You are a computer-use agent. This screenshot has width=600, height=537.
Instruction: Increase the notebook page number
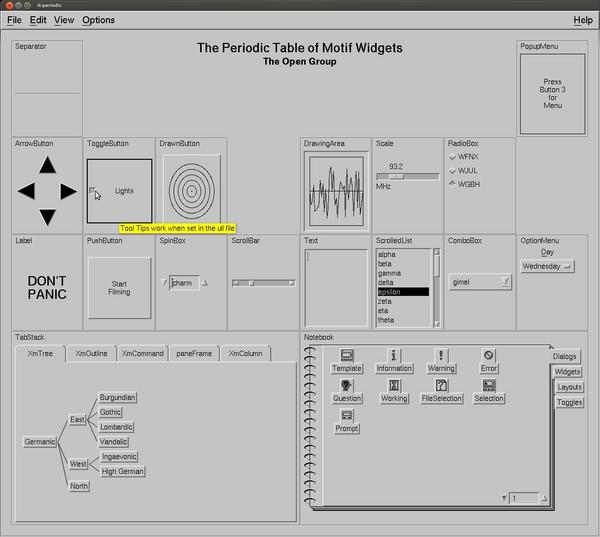click(544, 498)
